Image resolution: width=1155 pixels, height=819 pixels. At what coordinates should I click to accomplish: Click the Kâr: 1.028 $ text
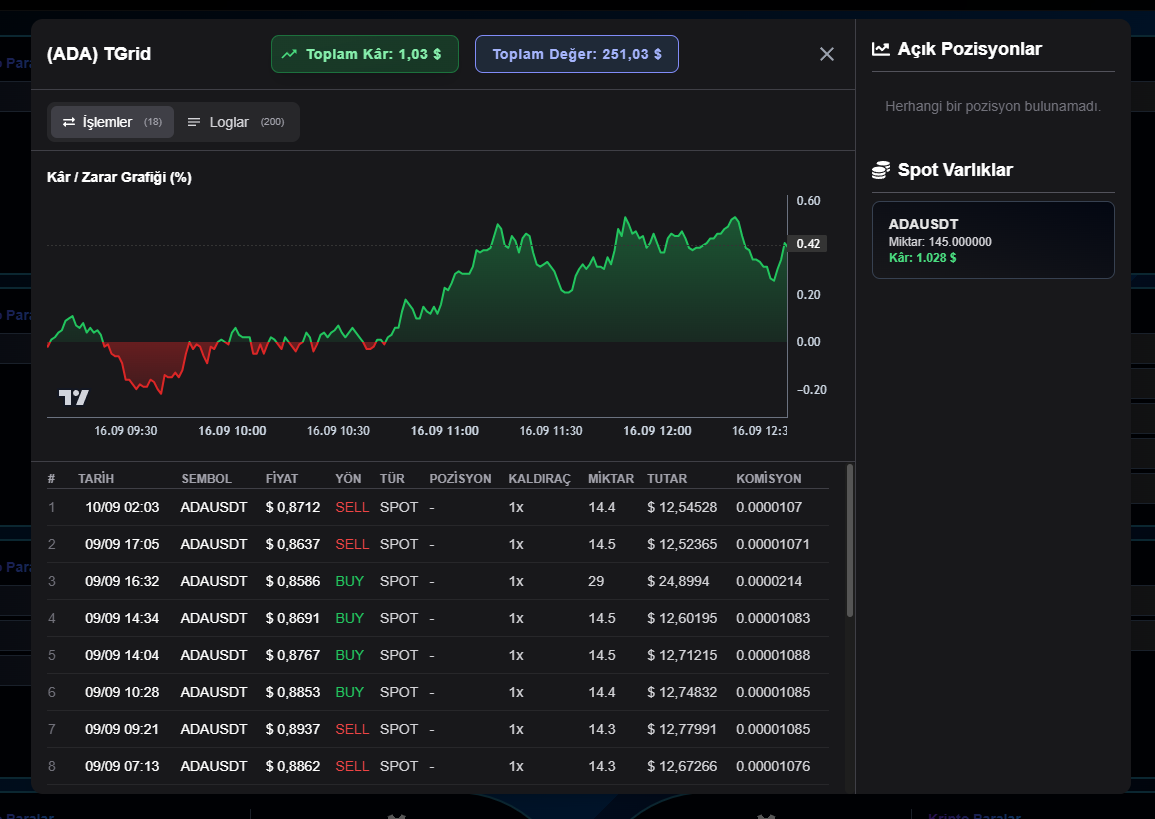(922, 258)
